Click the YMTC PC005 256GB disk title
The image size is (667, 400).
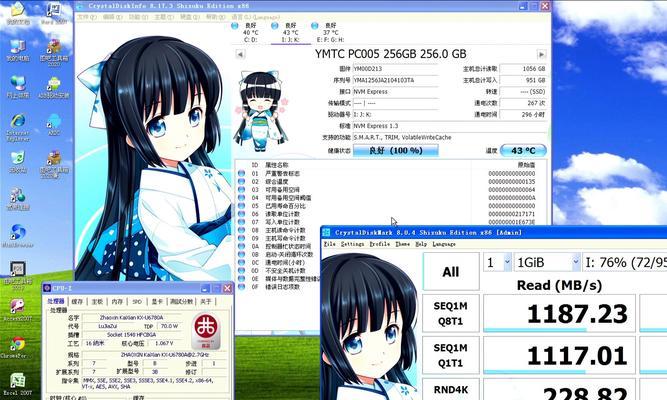pos(391,54)
